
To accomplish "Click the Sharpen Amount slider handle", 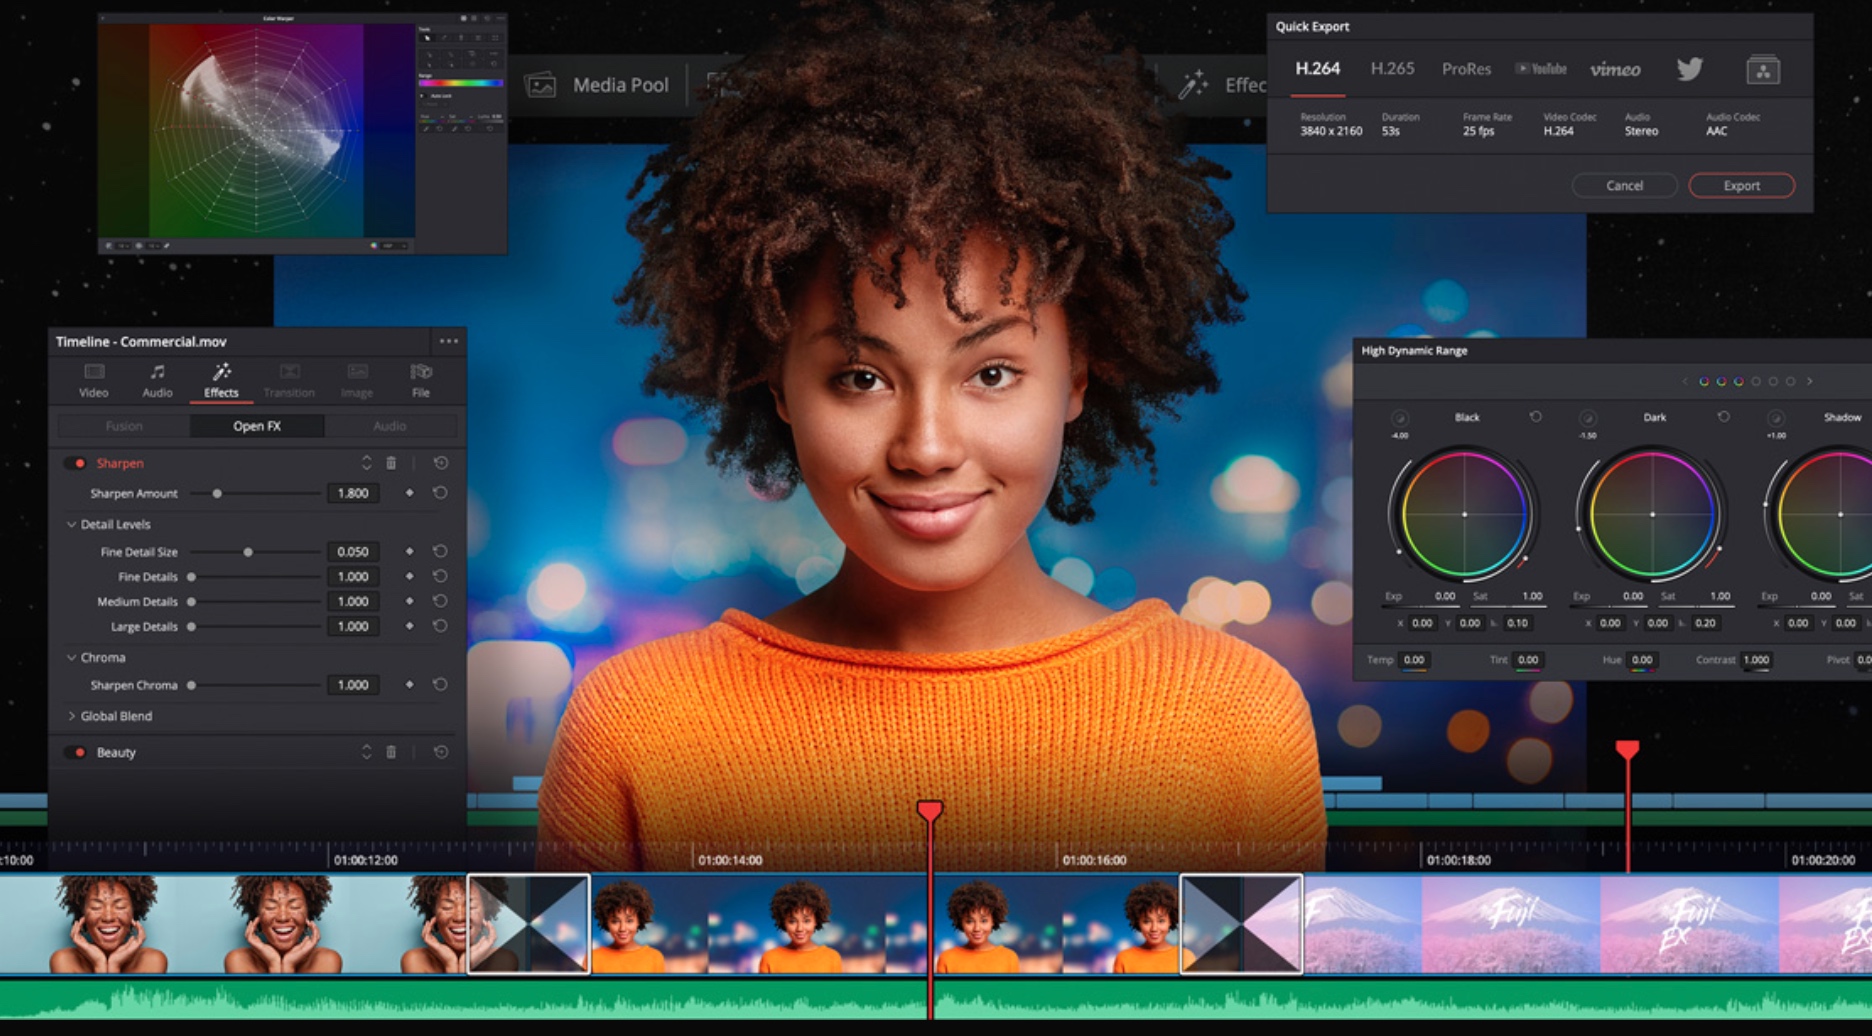I will (217, 493).
